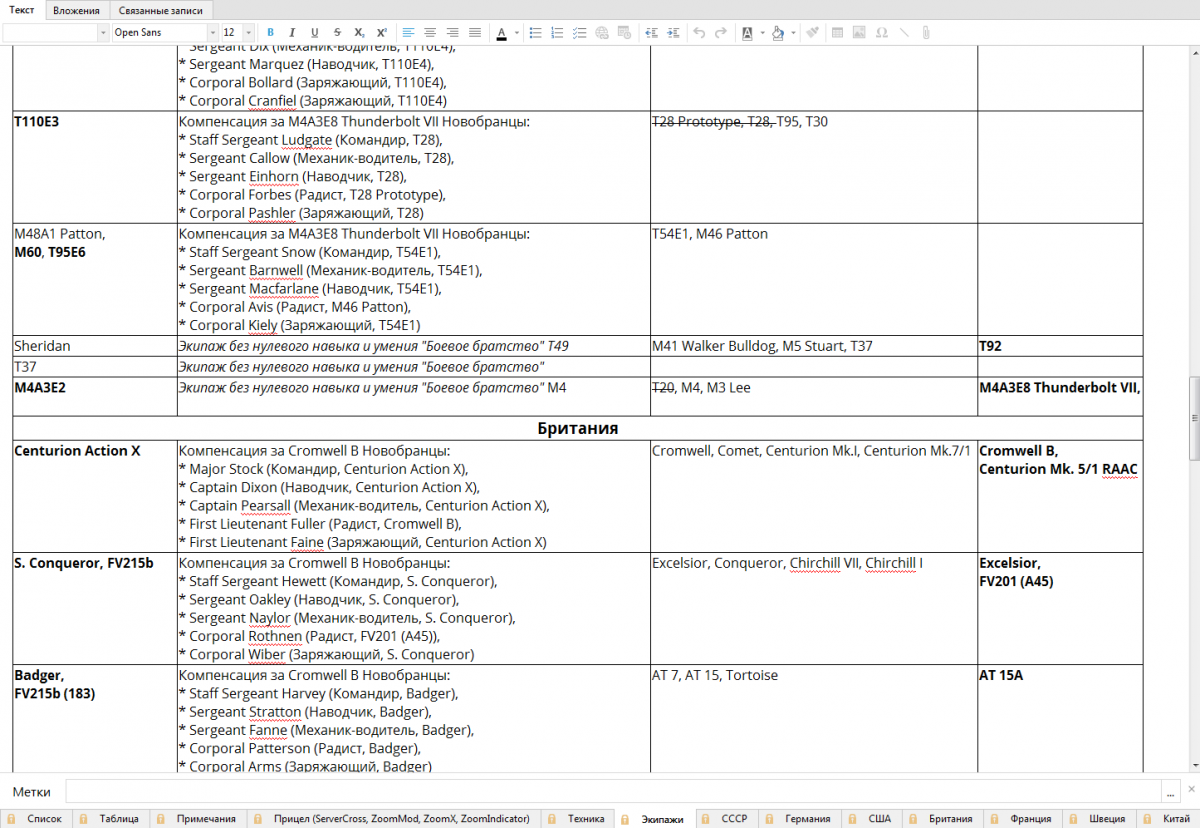The width and height of the screenshot is (1200, 828).
Task: Insert a table using the toolbar
Action: tap(837, 33)
